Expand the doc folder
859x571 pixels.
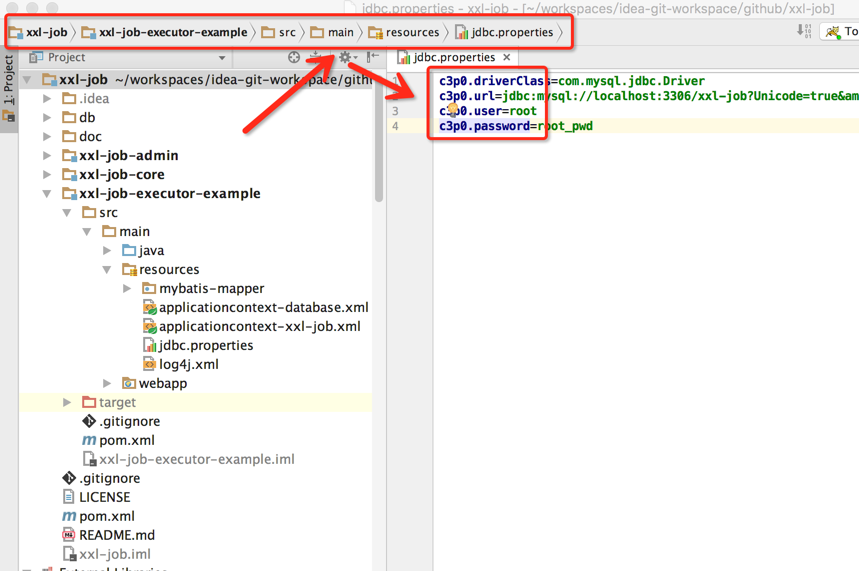pos(47,136)
